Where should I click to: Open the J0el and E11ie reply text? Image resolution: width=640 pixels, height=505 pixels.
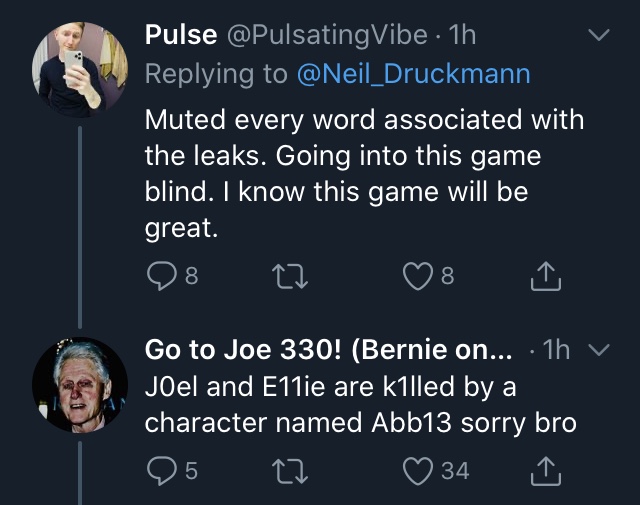click(360, 404)
